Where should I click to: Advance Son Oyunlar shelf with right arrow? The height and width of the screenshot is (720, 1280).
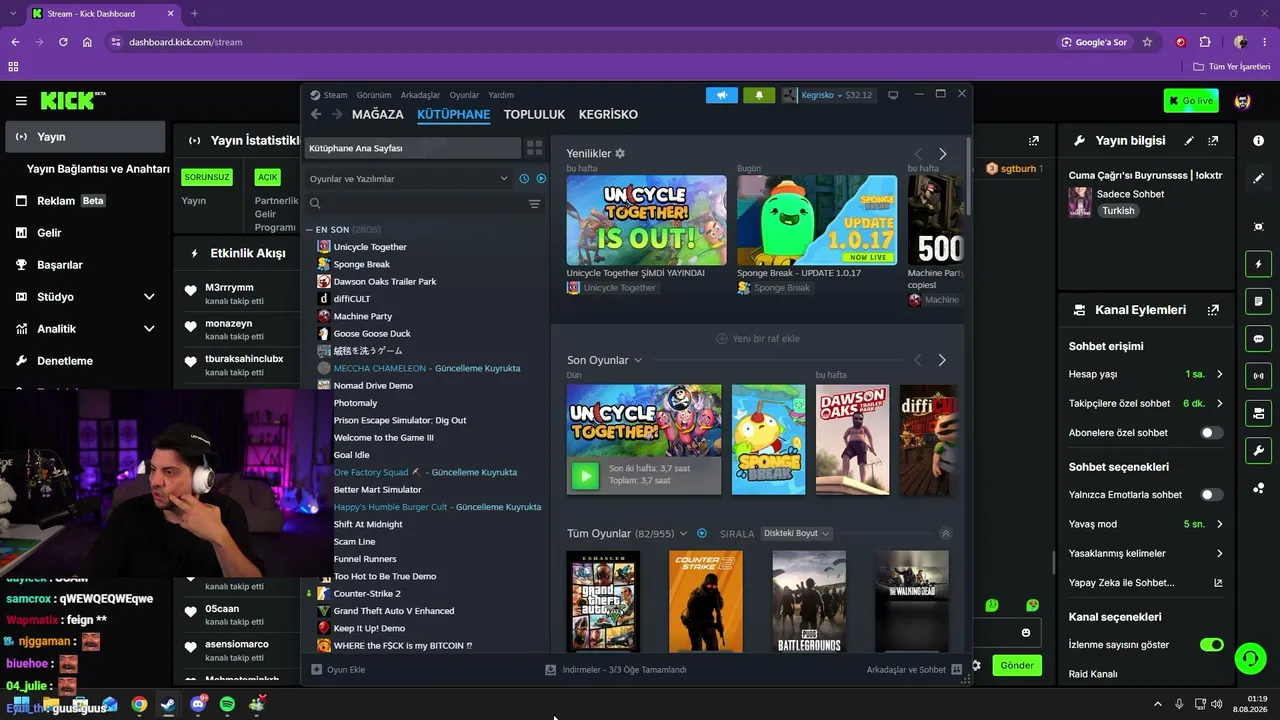click(x=942, y=360)
